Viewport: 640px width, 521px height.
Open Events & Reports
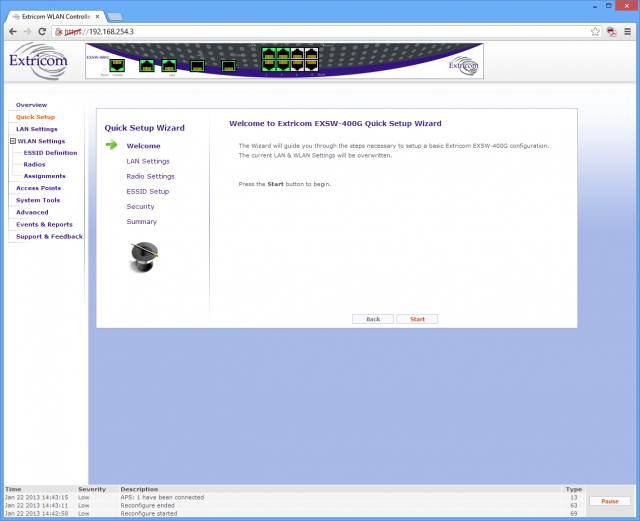pyautogui.click(x=44, y=224)
